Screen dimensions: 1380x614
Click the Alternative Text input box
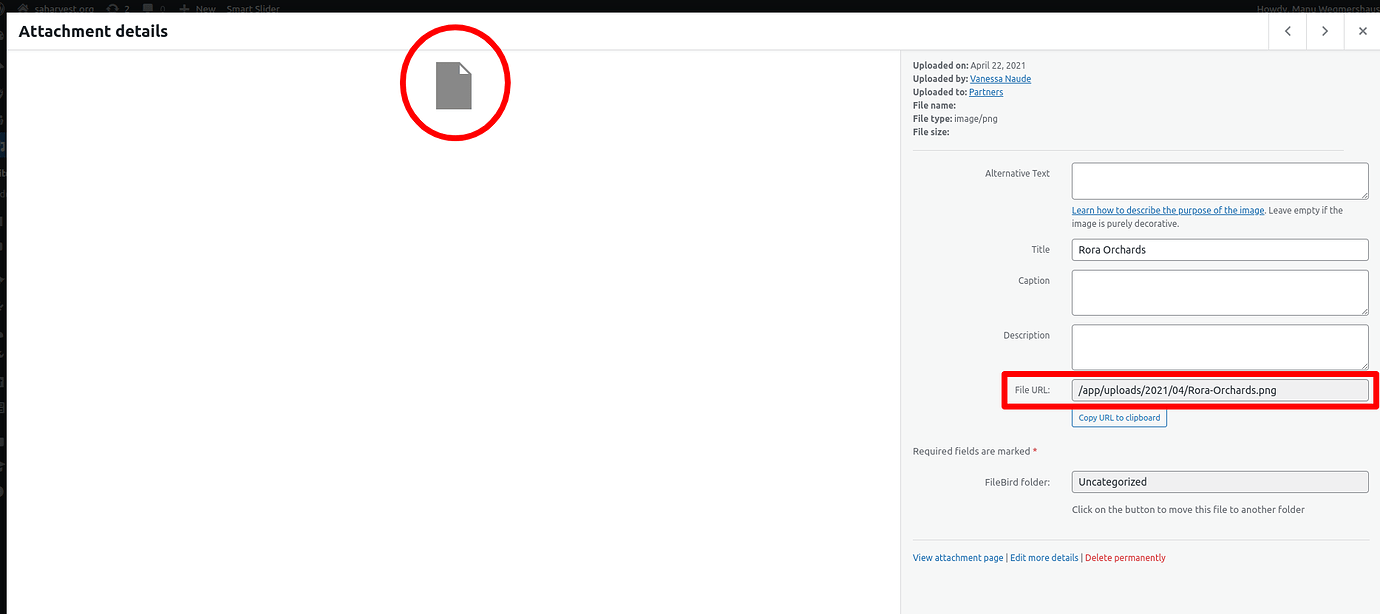[1219, 181]
